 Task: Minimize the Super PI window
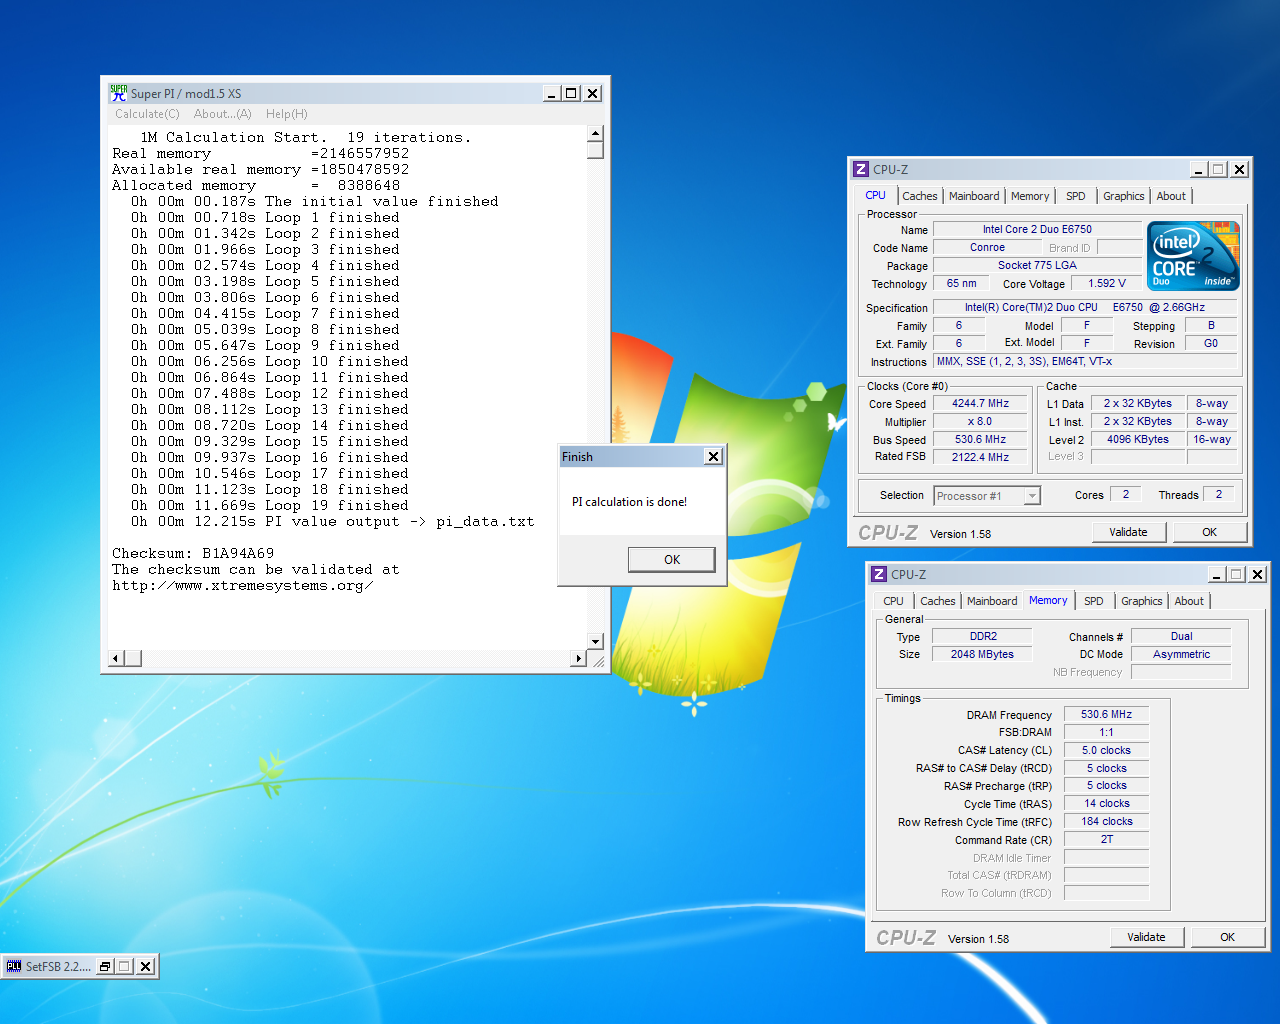click(551, 93)
